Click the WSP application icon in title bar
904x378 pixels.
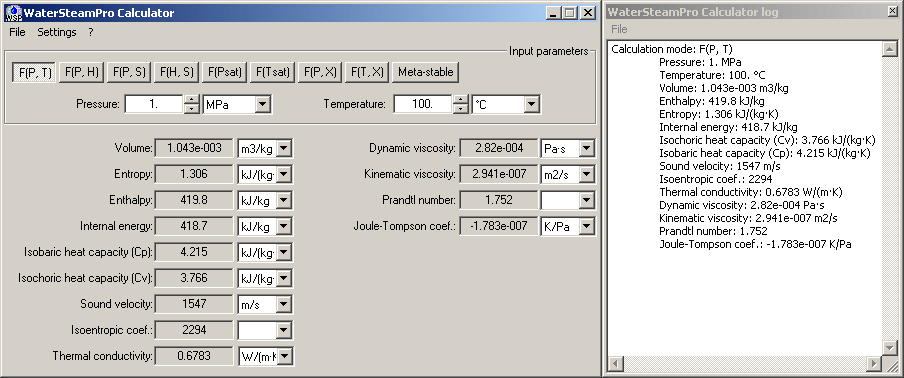tap(13, 13)
